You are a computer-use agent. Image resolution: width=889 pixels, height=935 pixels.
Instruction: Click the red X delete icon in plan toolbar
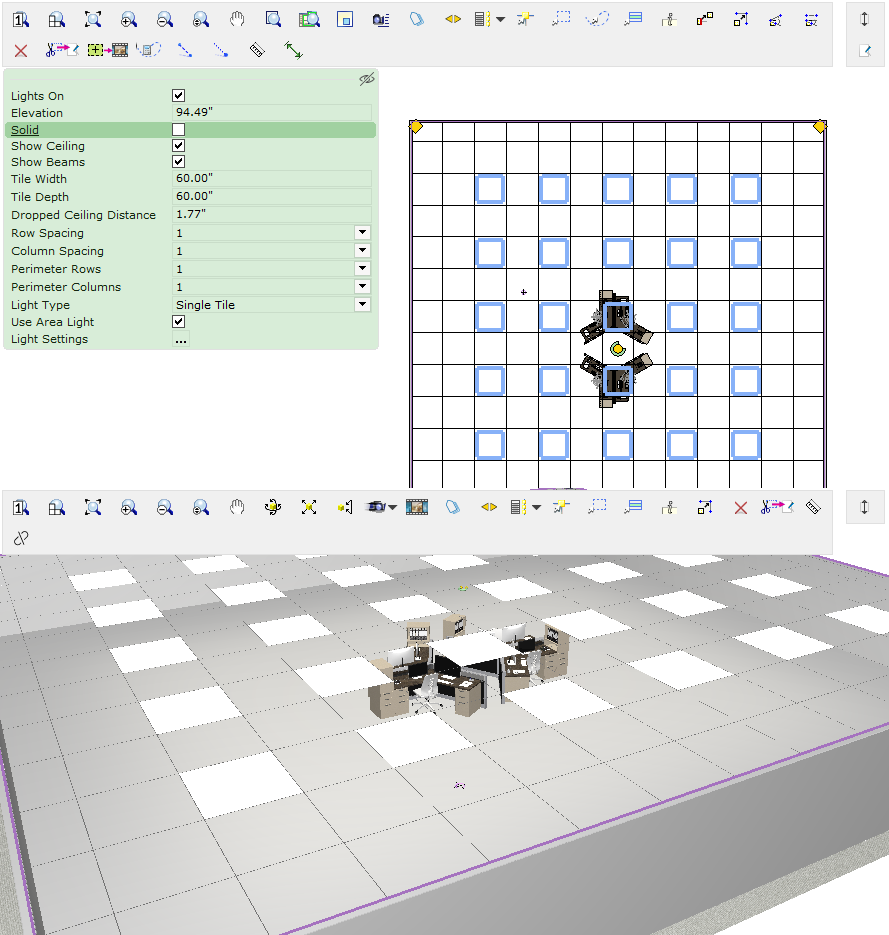[x=21, y=51]
